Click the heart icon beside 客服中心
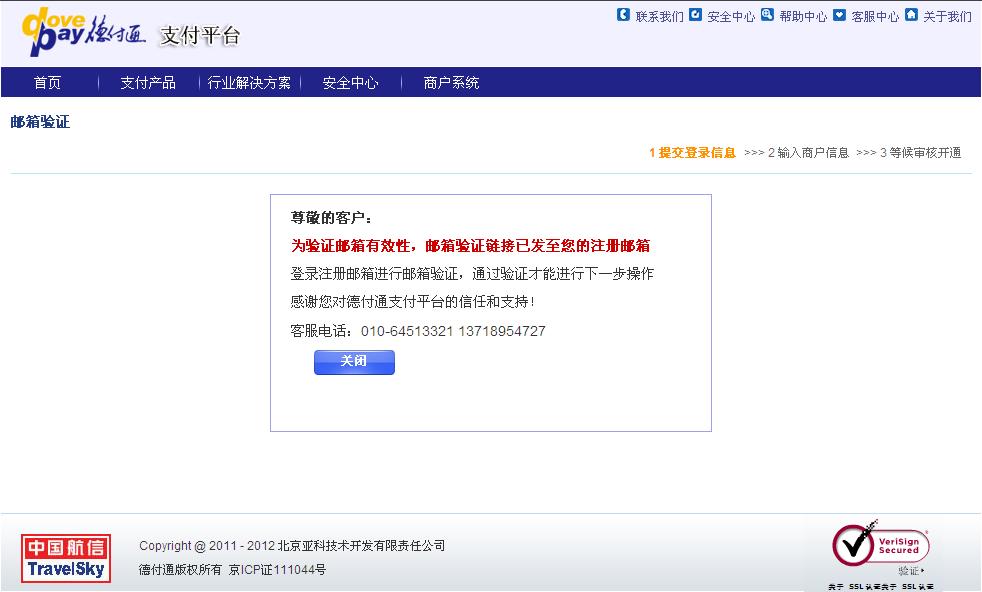Screen dimensions: 982x592 (839, 15)
